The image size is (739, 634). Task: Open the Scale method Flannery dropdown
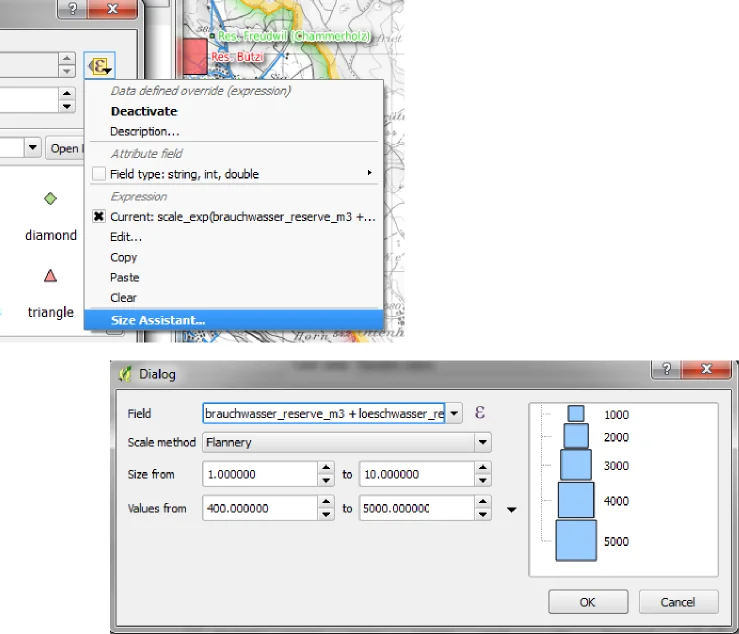coord(483,442)
